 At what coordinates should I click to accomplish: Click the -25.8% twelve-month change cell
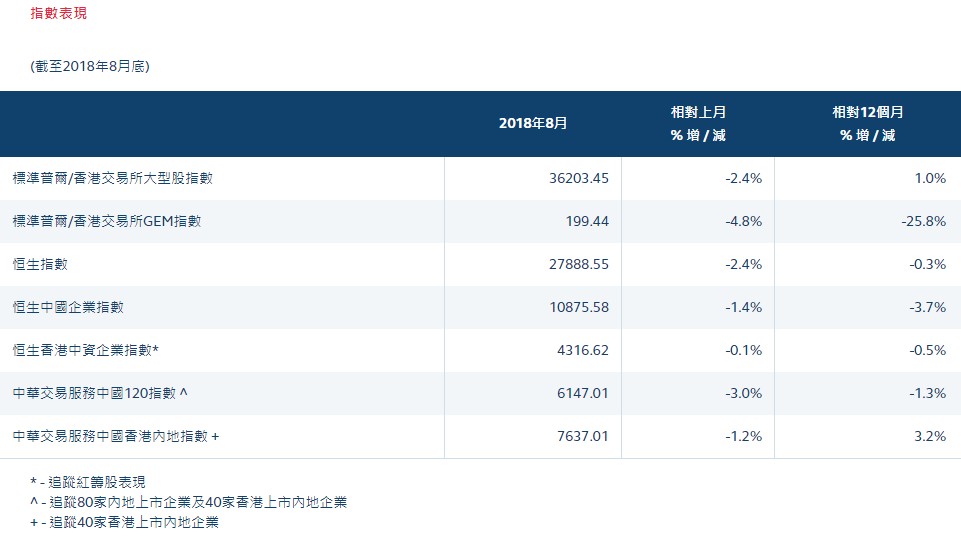pos(922,221)
